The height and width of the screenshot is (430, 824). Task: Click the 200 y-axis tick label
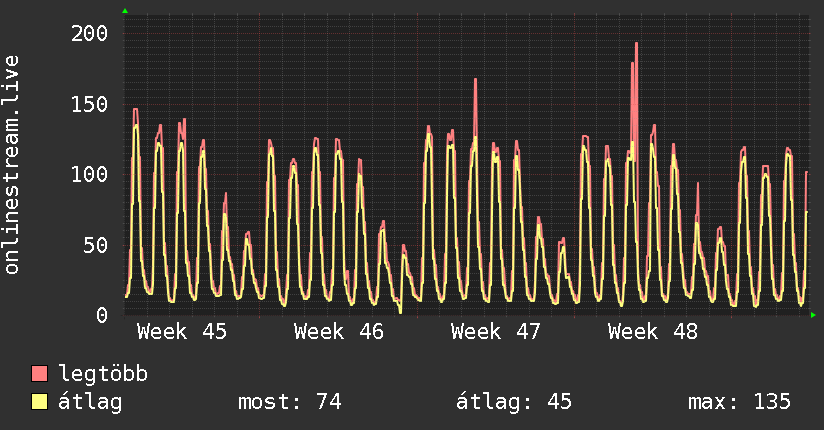[x=89, y=34]
